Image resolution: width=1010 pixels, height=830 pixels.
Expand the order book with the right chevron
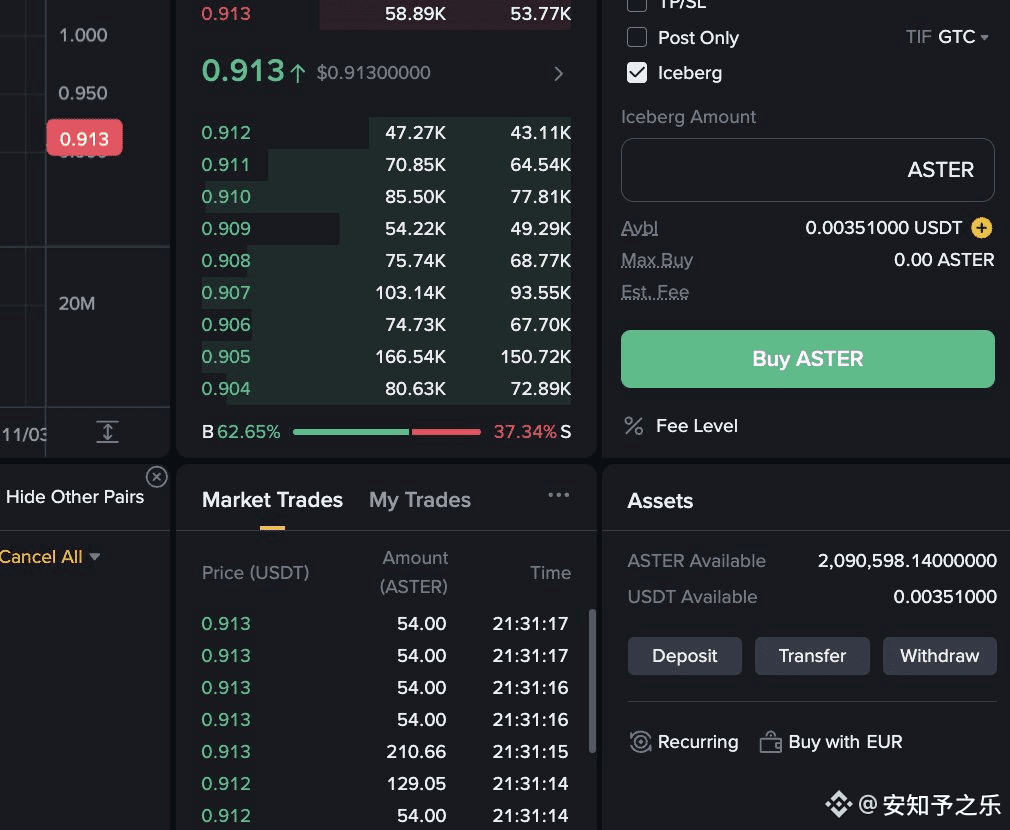558,73
